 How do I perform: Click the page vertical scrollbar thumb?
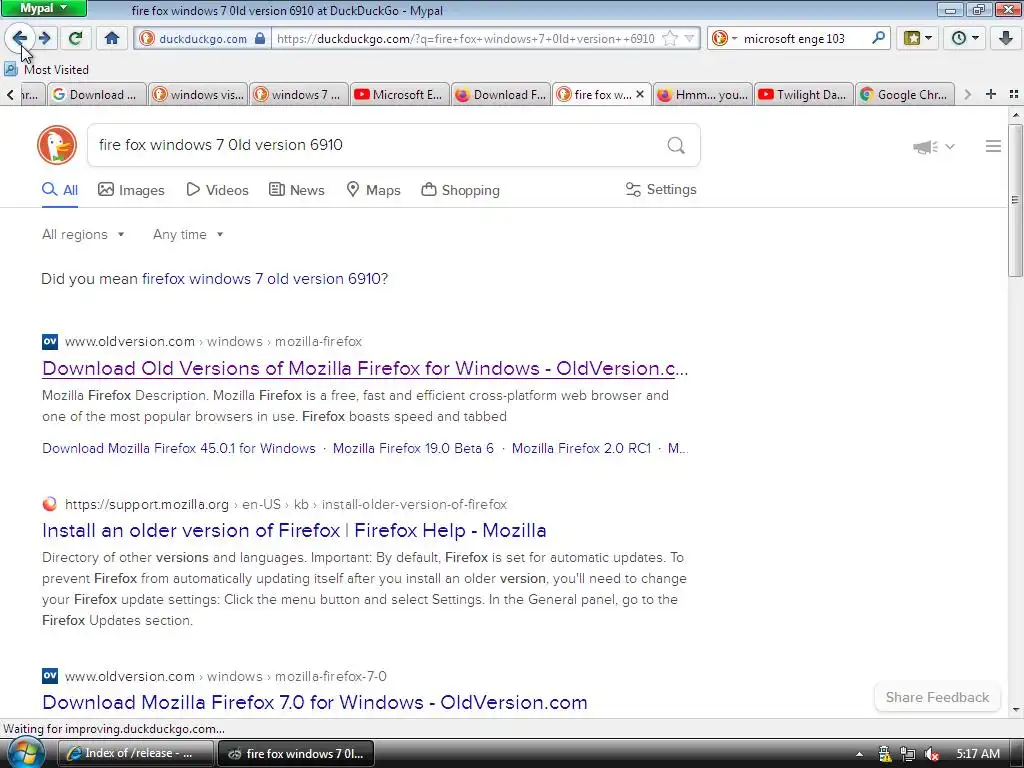click(x=1016, y=200)
